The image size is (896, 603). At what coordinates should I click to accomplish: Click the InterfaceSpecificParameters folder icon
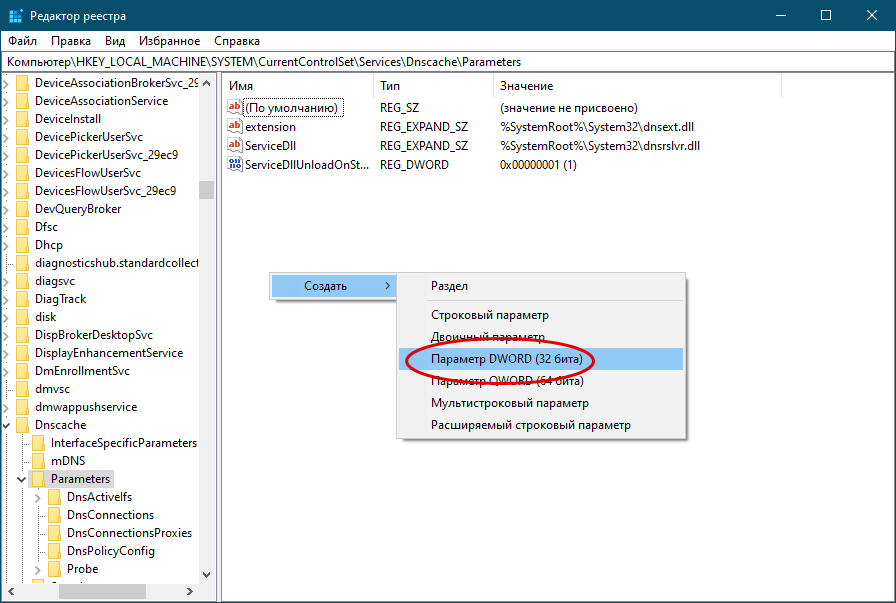[x=38, y=443]
